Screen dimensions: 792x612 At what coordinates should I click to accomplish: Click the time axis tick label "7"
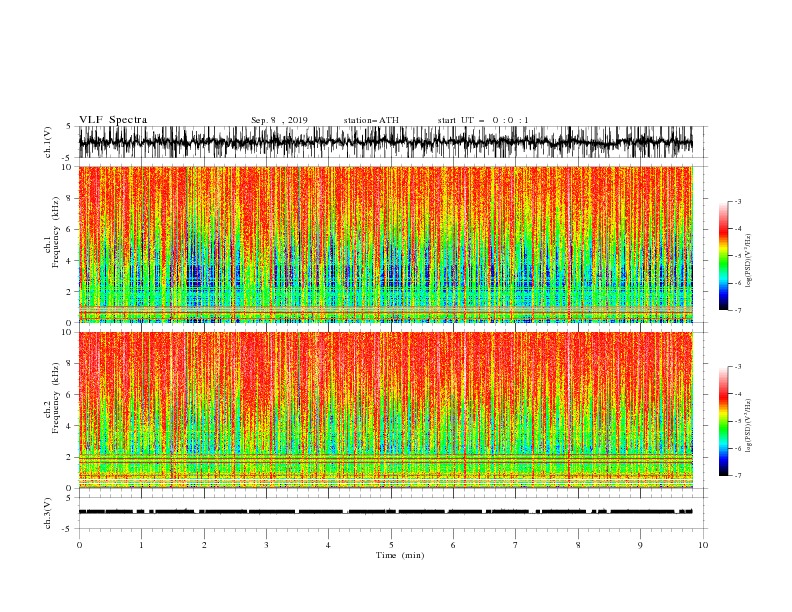tap(516, 545)
